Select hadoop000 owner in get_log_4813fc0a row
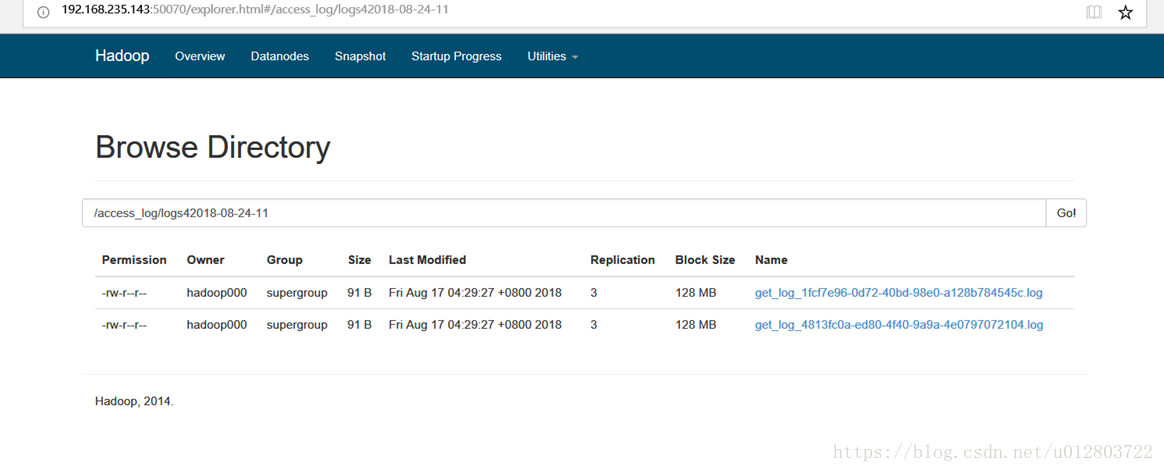Image resolution: width=1164 pixels, height=472 pixels. tap(217, 325)
